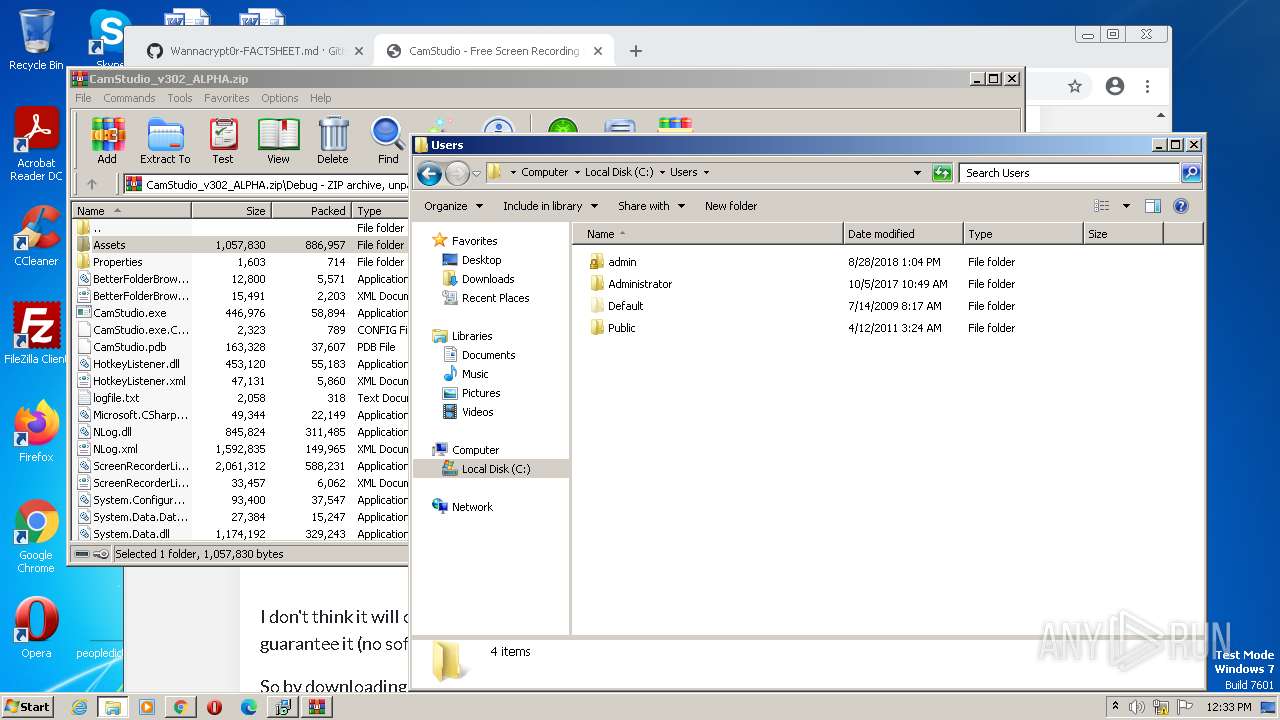This screenshot has height=720, width=1280.
Task: Click the Delete trash icon in WinRAR
Action: (x=333, y=140)
